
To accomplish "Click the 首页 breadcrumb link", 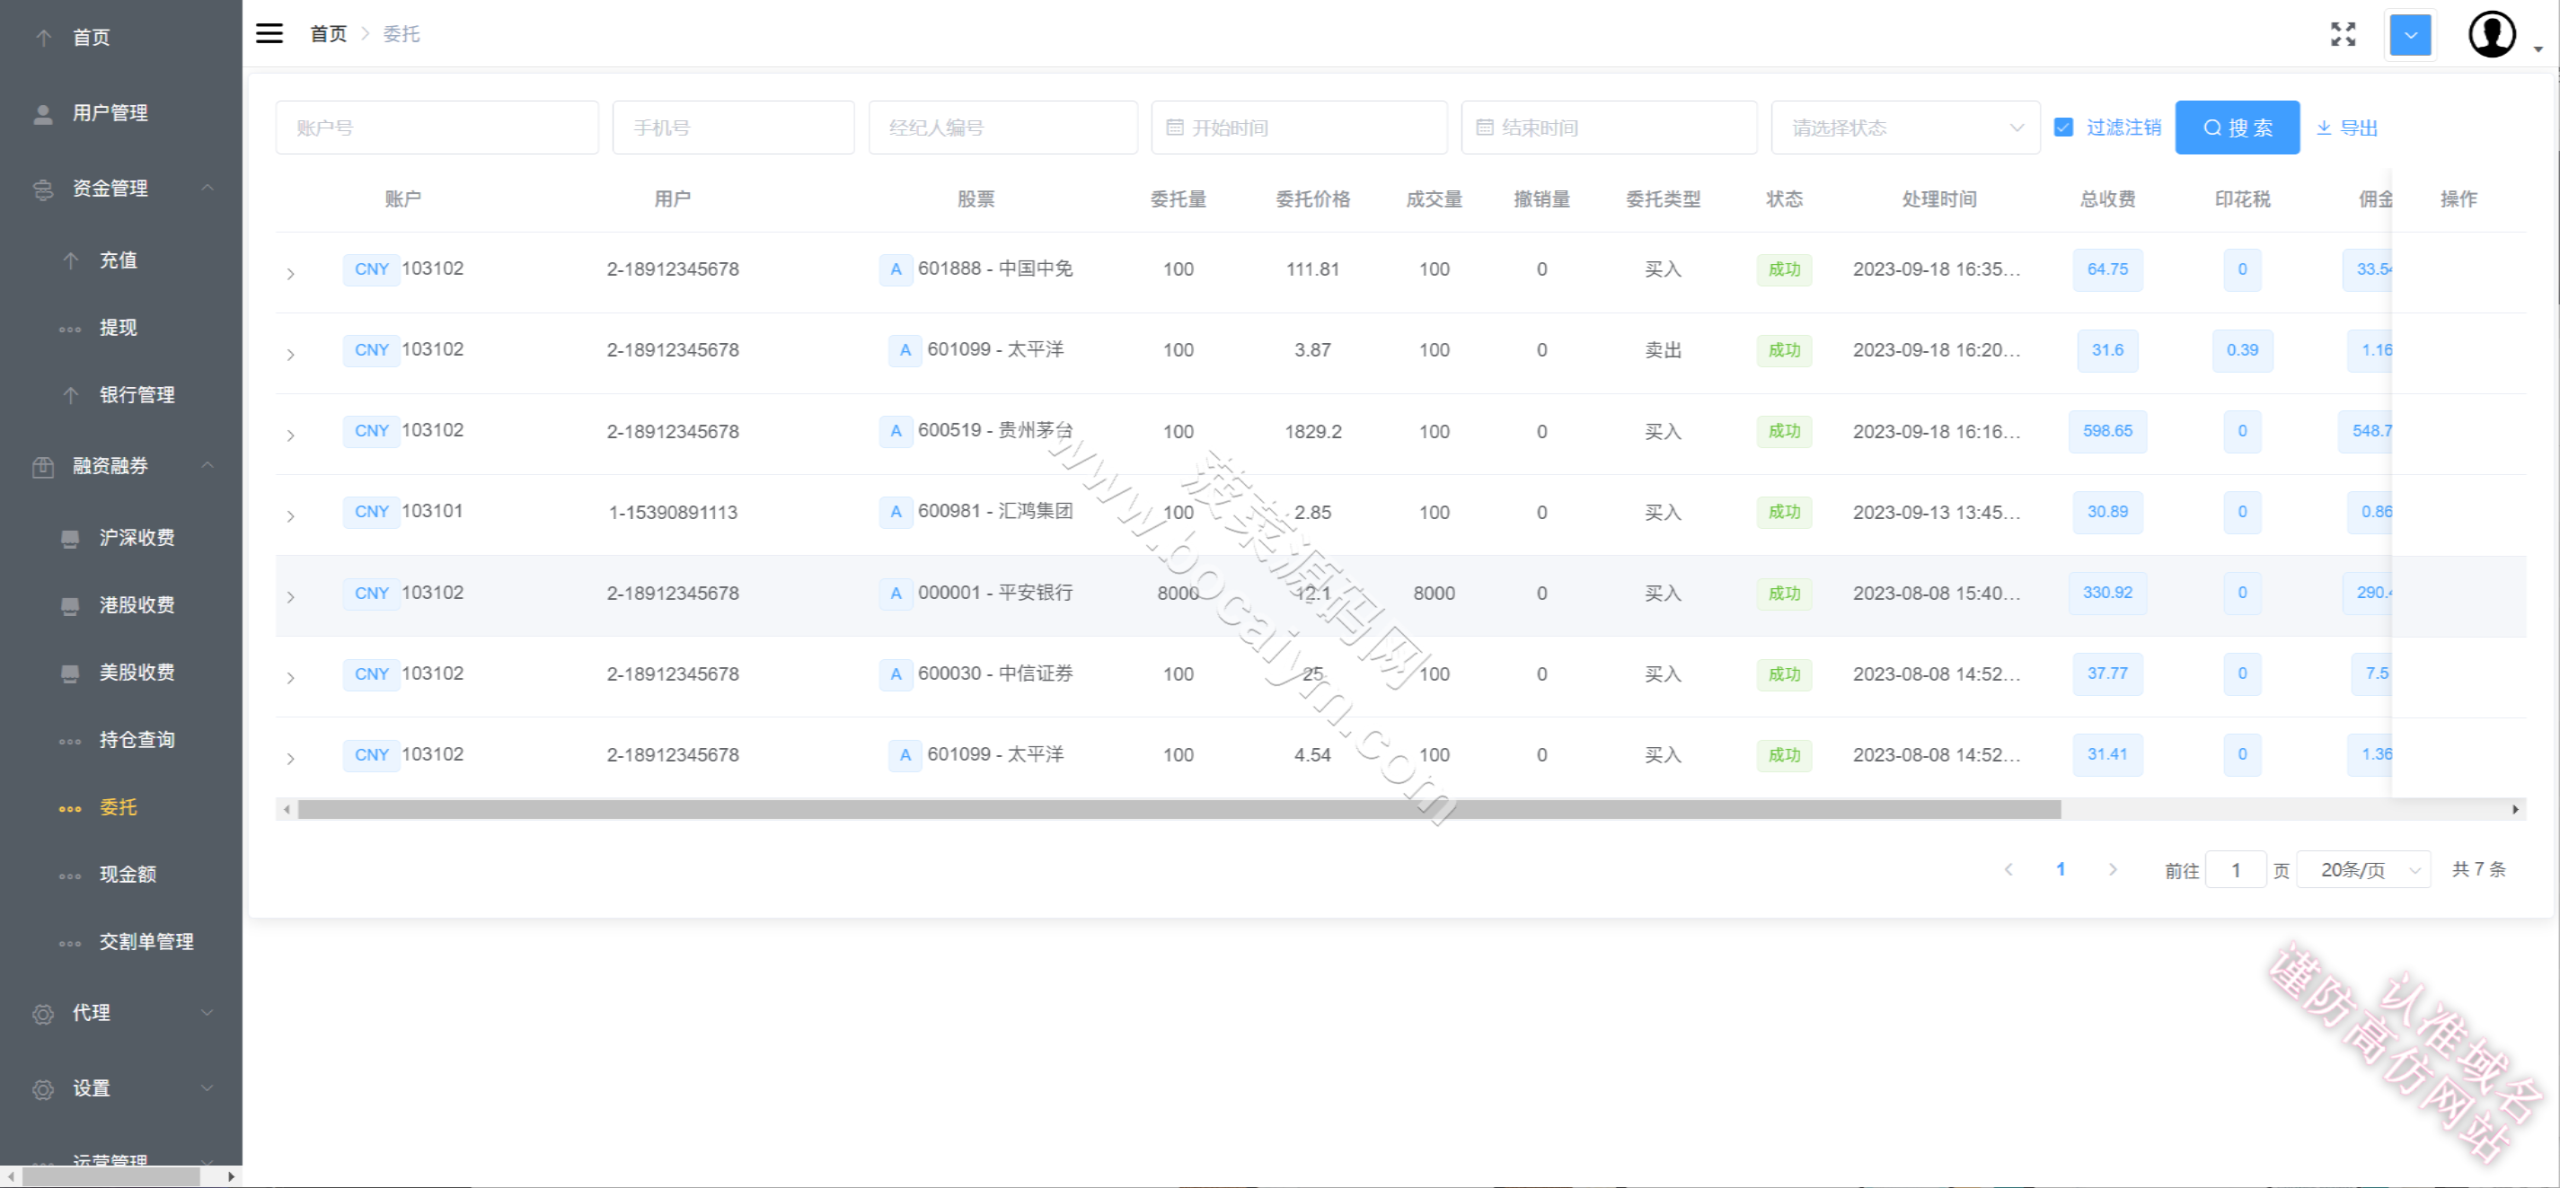I will coord(328,34).
